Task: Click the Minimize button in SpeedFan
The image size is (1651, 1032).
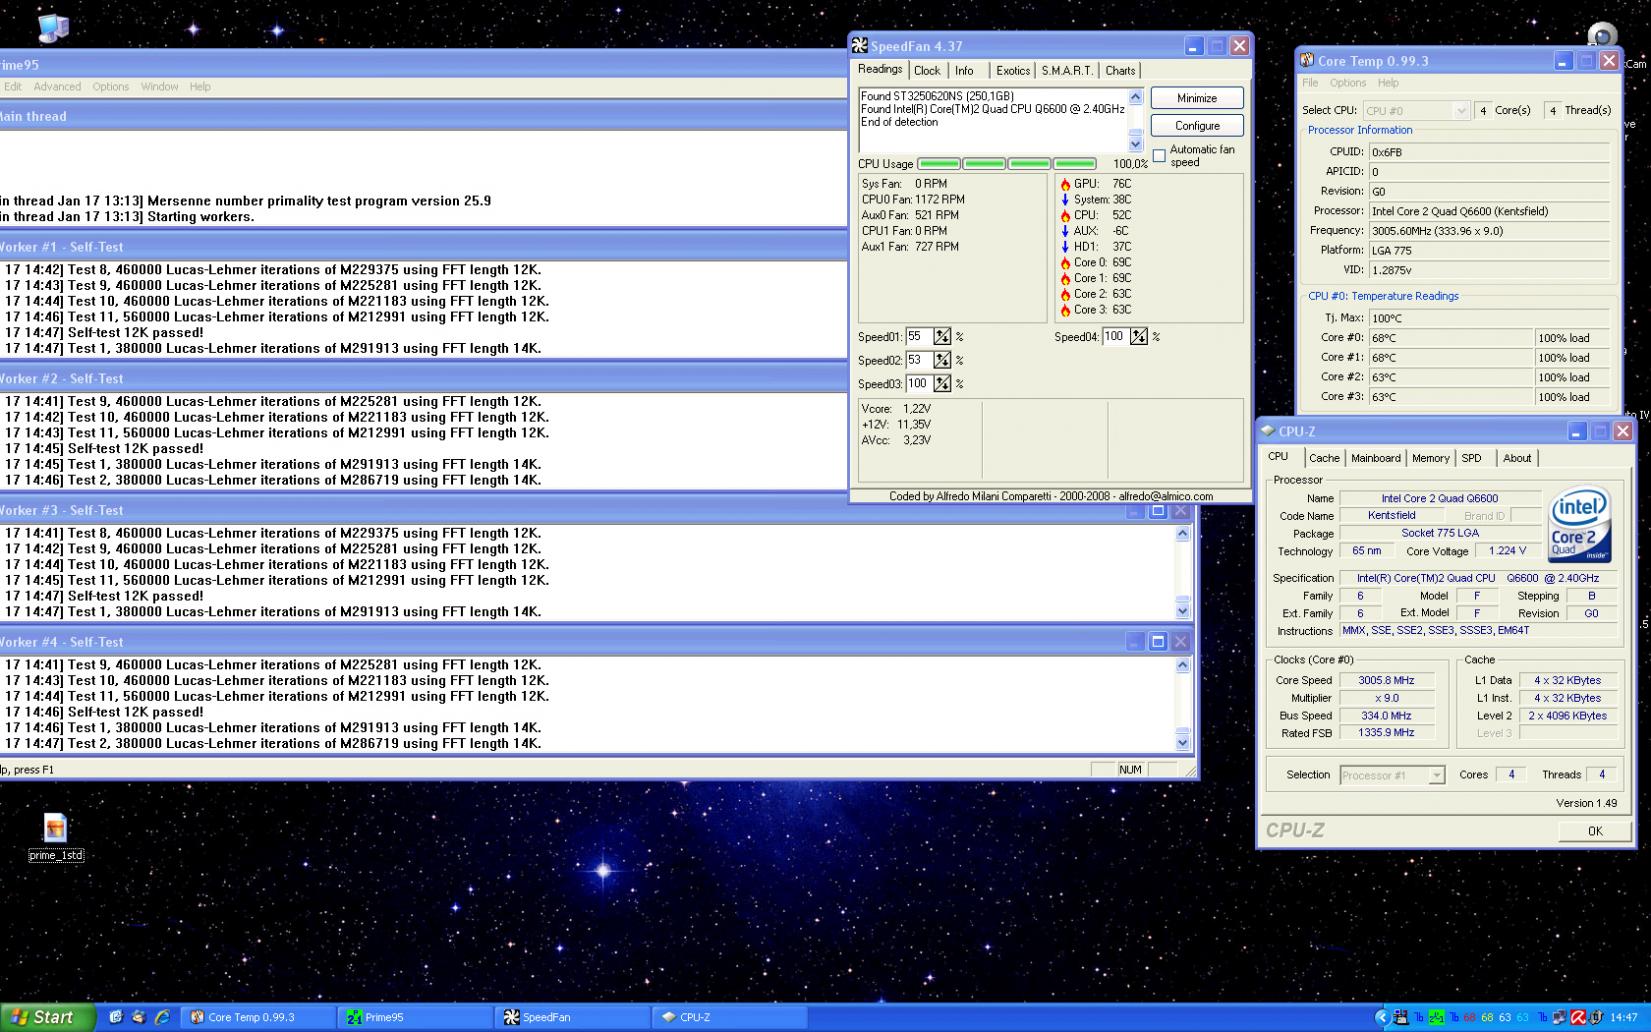Action: coord(1197,98)
